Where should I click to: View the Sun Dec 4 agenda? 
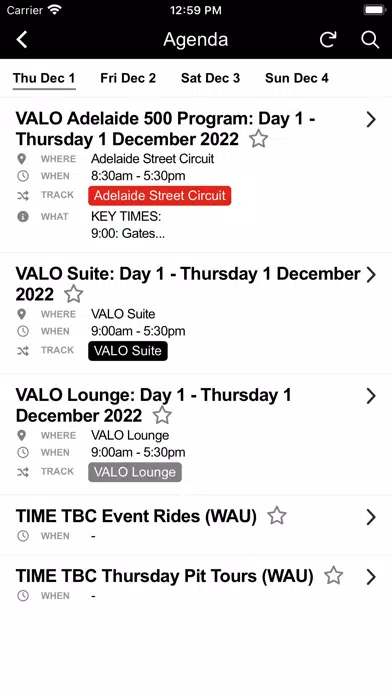click(x=297, y=78)
